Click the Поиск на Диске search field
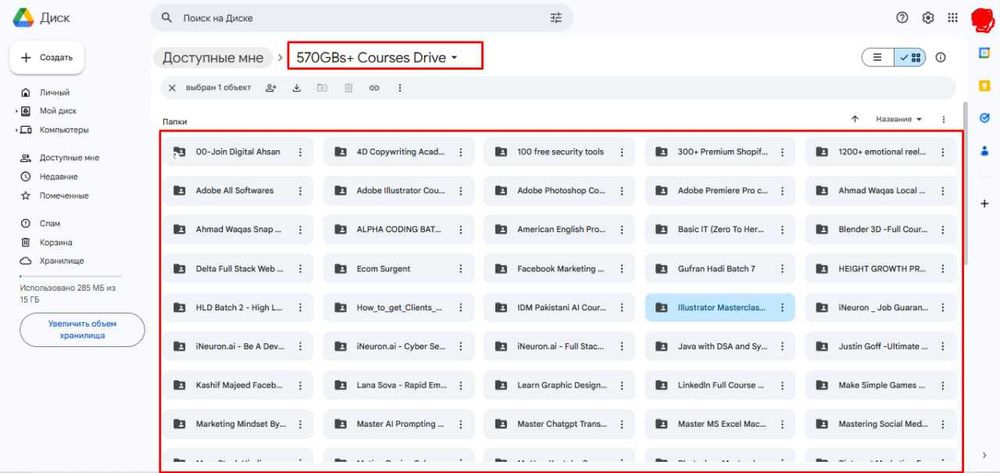This screenshot has width=1000, height=473. click(x=362, y=18)
